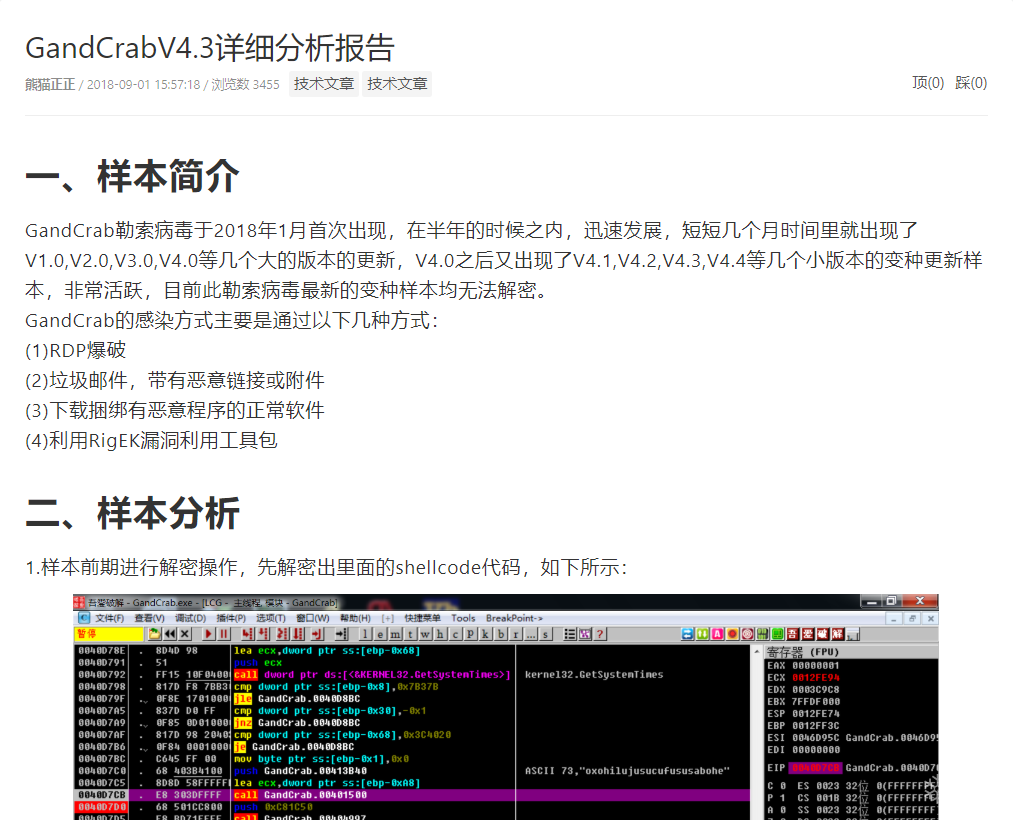Open executable modules with 'e' button

point(380,635)
